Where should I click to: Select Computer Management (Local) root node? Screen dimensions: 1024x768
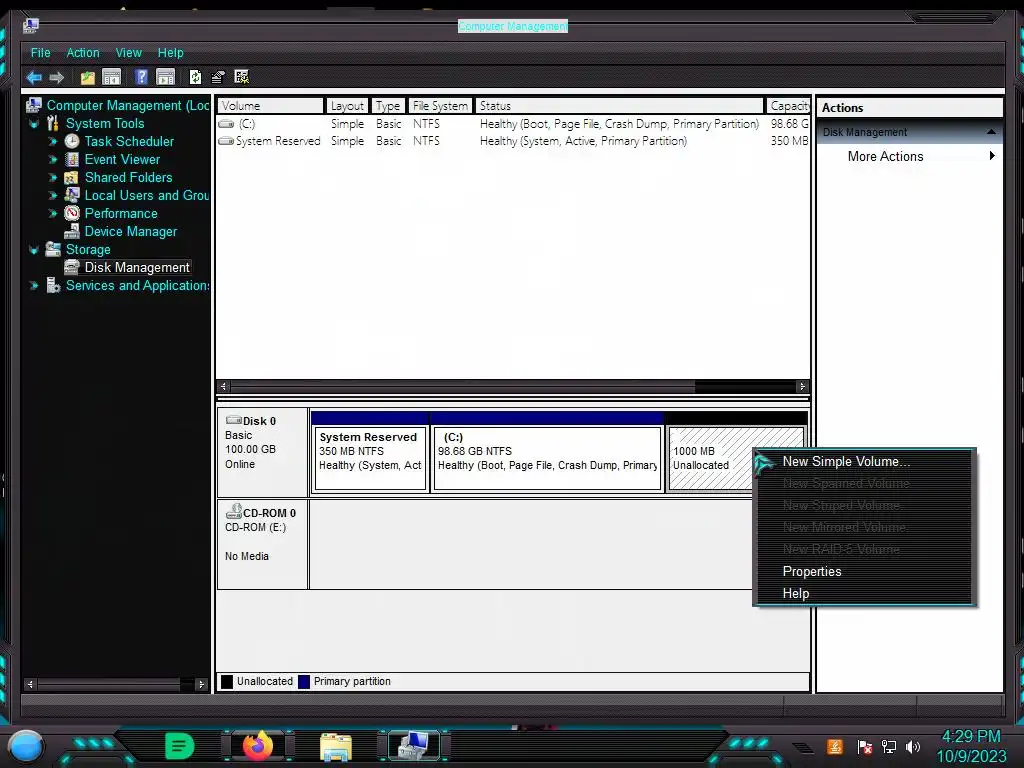click(128, 106)
